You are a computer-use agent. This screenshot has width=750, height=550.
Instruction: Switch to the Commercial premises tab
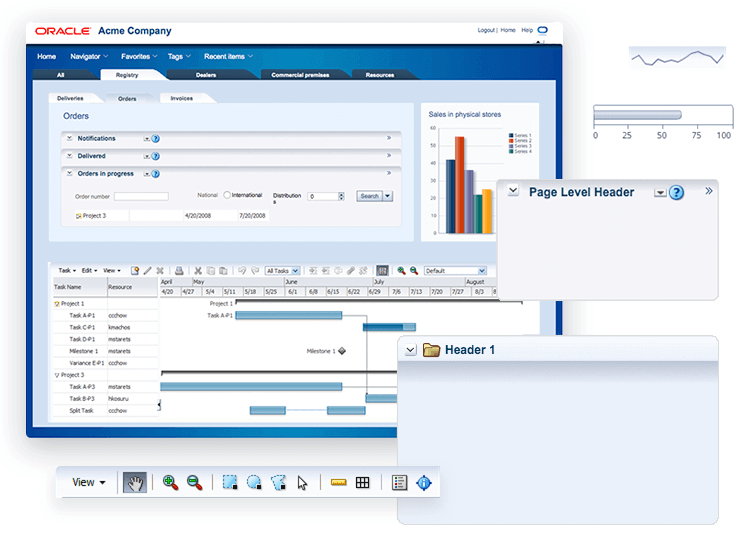(x=300, y=75)
